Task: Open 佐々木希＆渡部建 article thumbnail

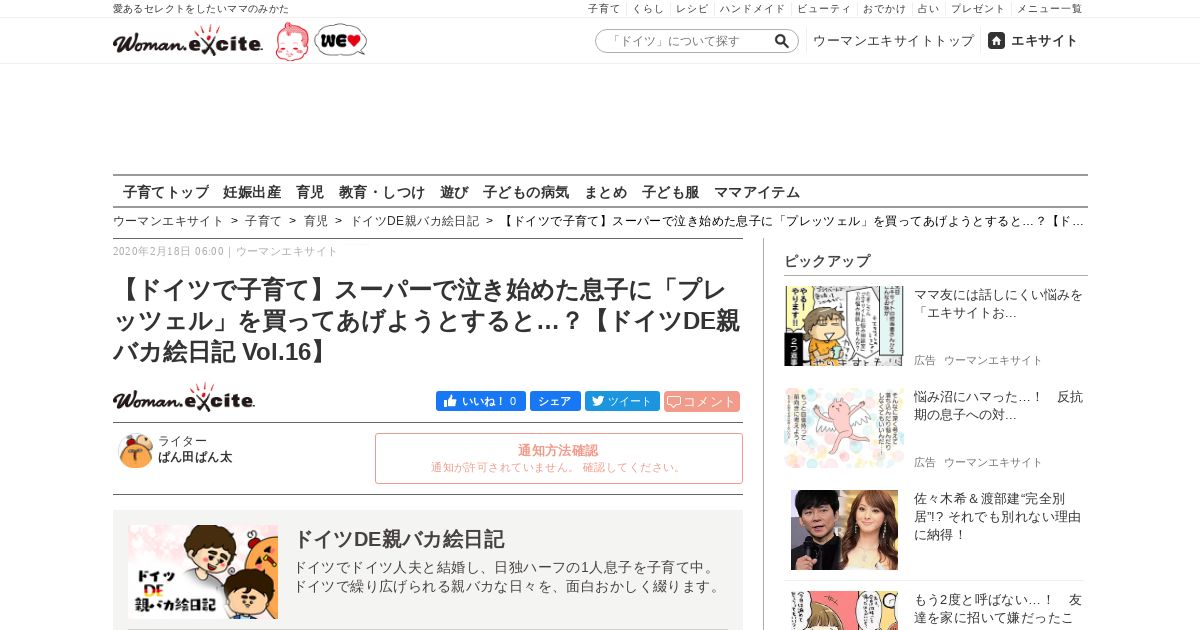Action: (x=844, y=530)
